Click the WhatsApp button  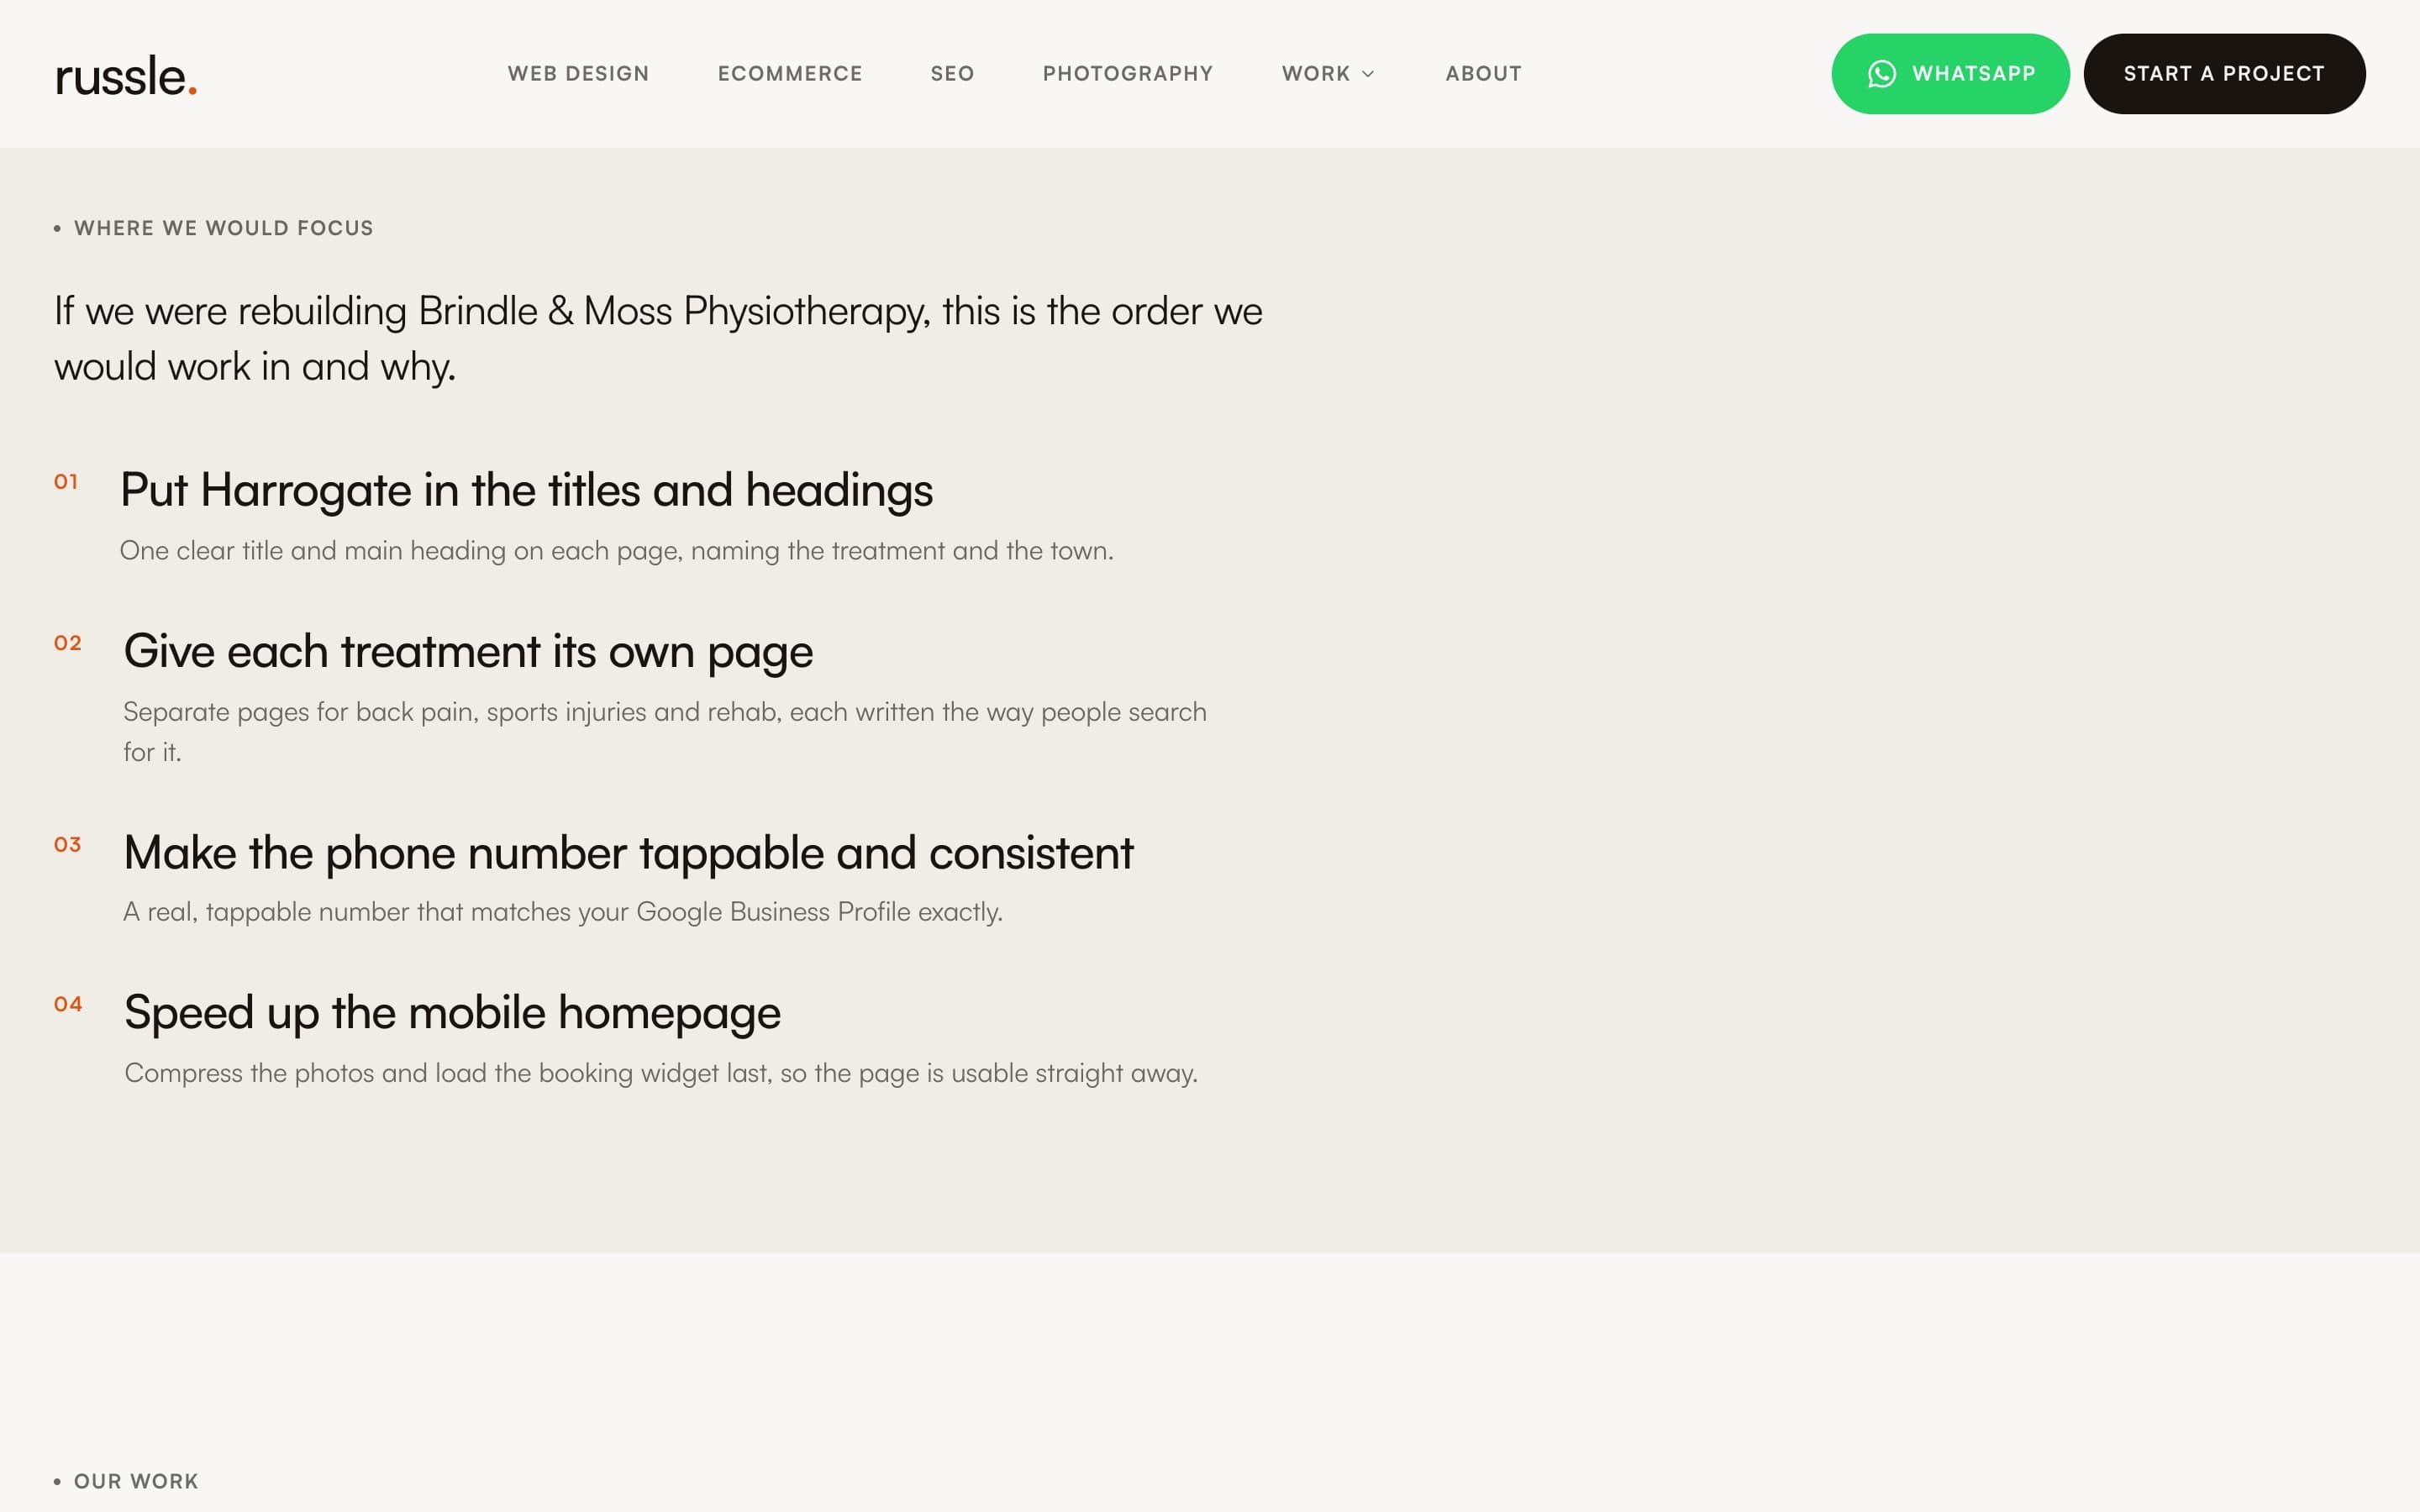[1950, 74]
